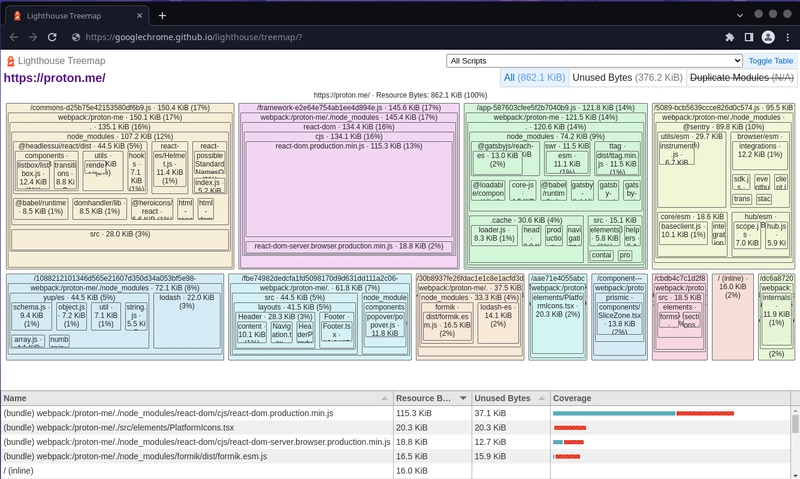Click the schema.js 9.4 KiB block
This screenshot has width=800, height=479.
pyautogui.click(x=32, y=316)
